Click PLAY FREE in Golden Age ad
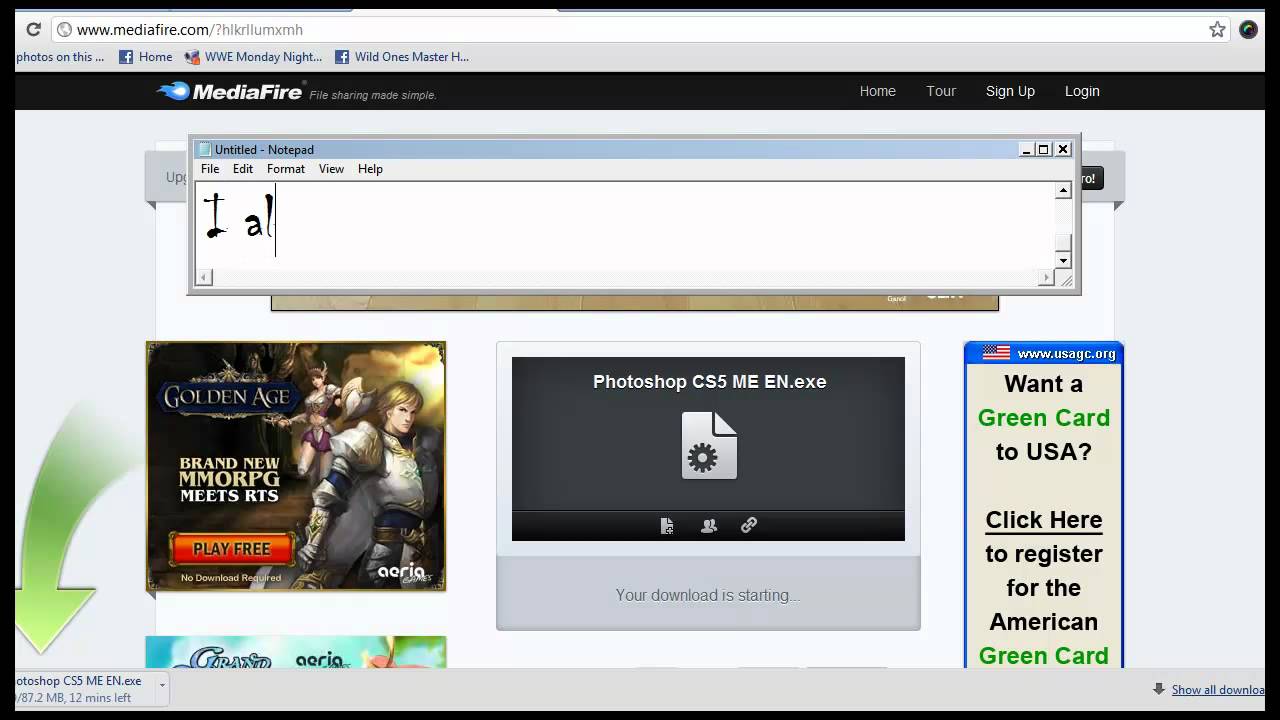Screen dimensions: 1280x720 (x=232, y=549)
